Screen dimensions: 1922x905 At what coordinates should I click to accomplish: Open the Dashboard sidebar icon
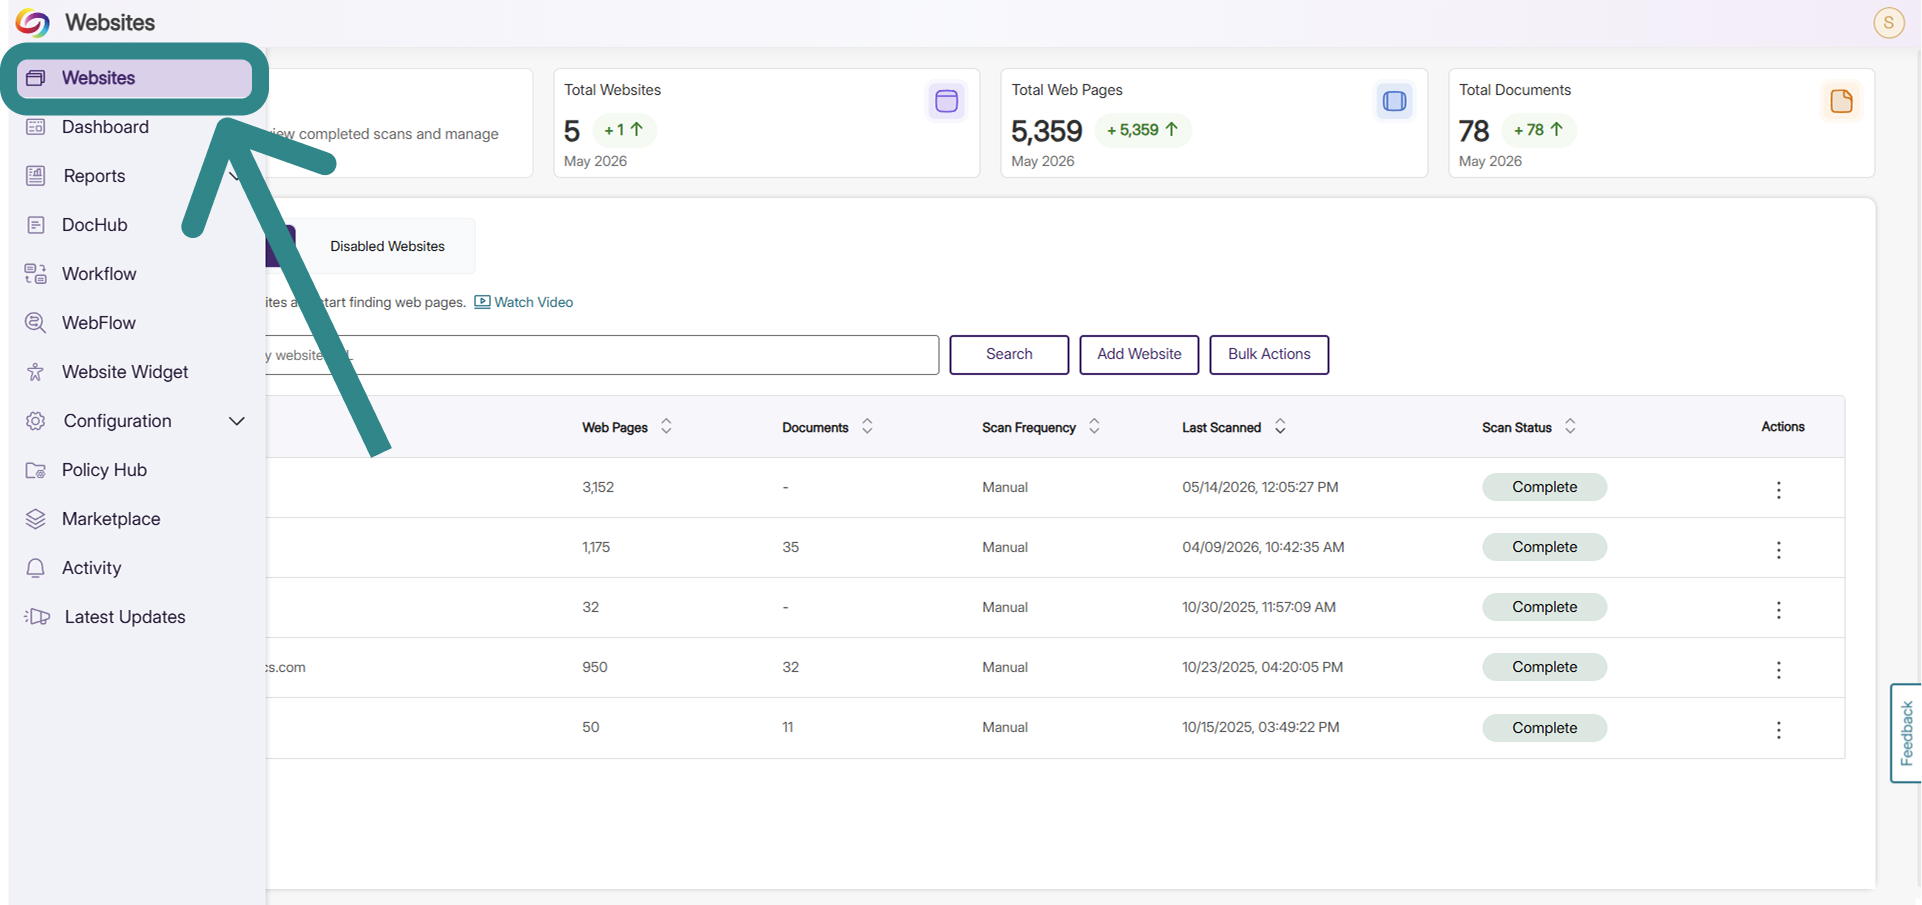pyautogui.click(x=36, y=127)
